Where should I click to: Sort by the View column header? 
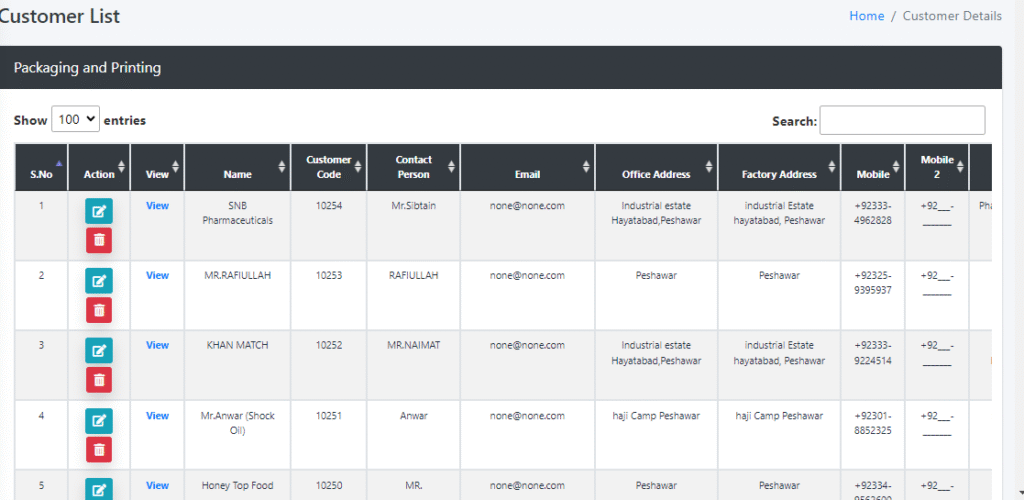[157, 168]
